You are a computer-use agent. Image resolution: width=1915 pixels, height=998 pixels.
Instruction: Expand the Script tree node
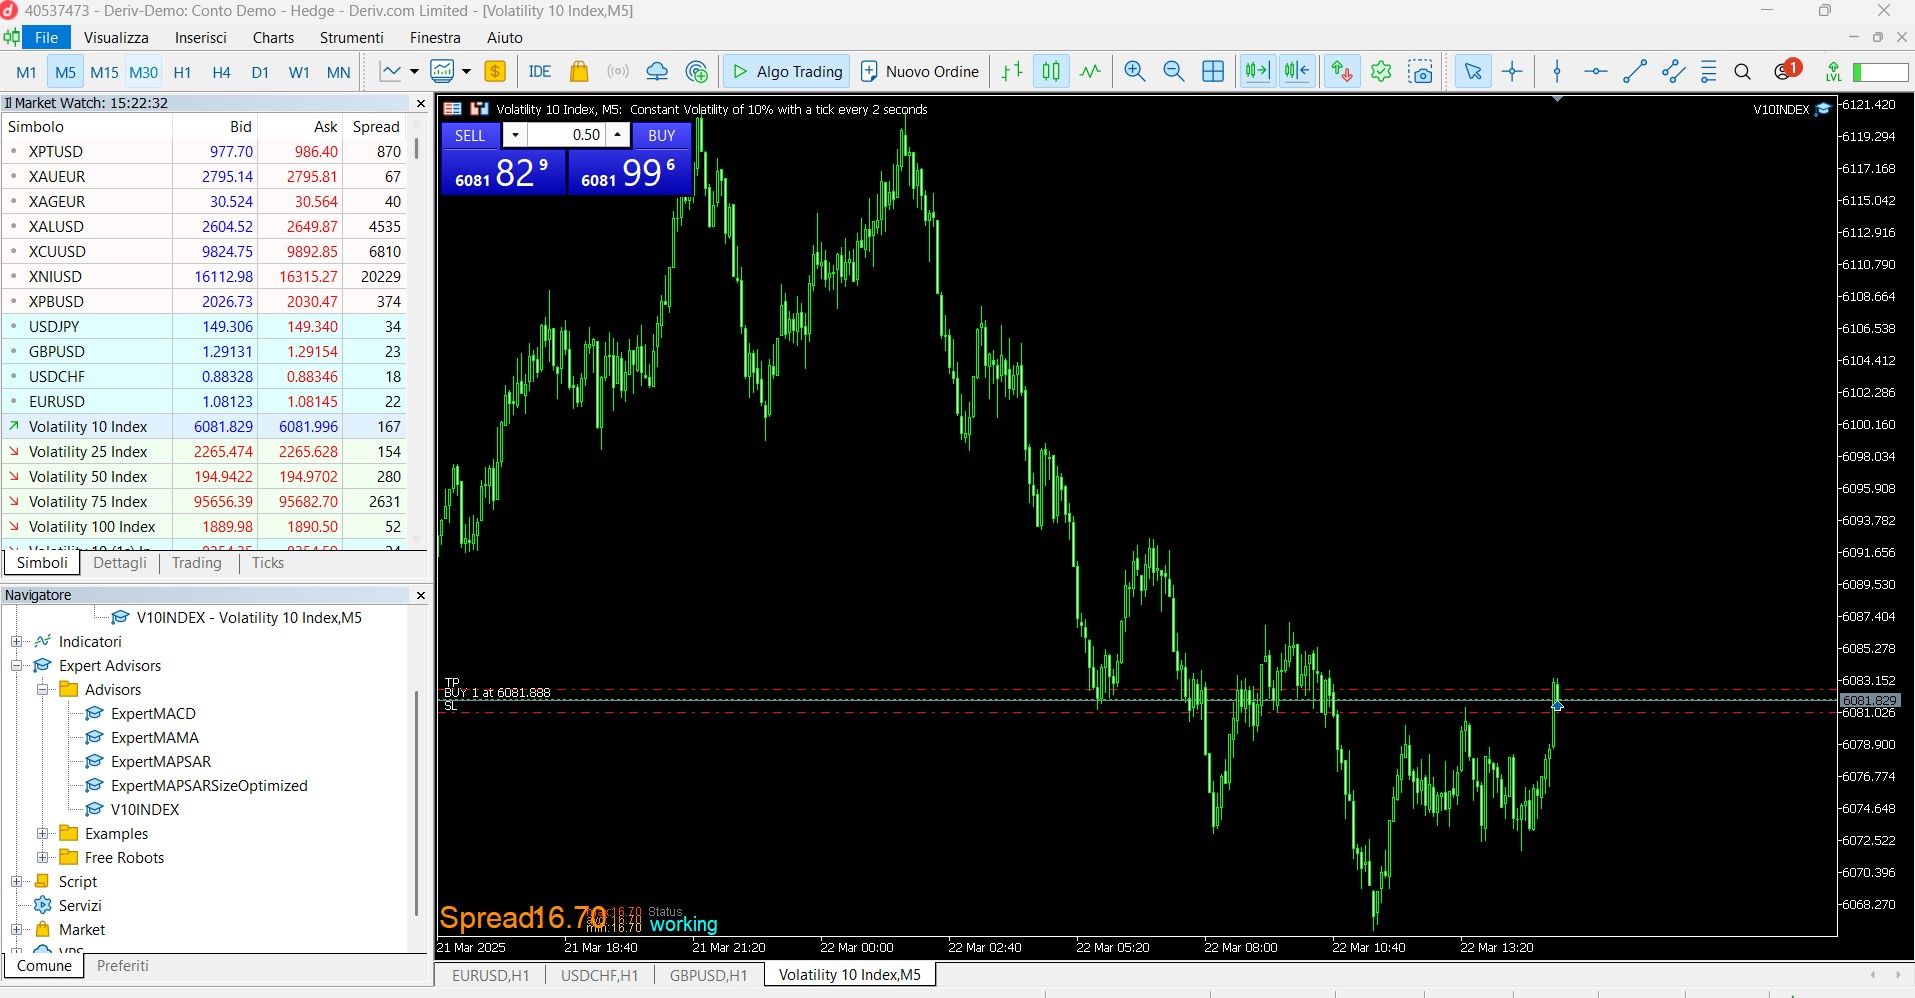coord(16,882)
